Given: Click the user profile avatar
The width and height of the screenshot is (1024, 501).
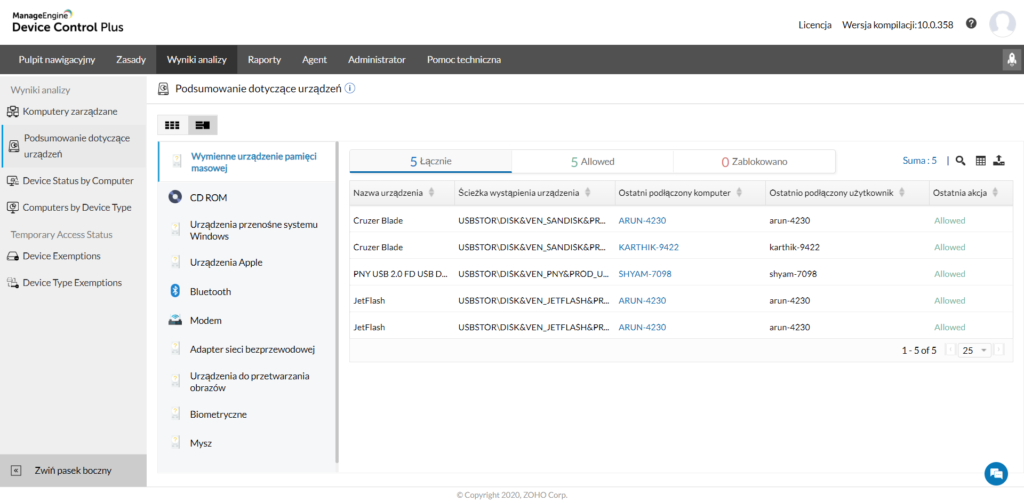Looking at the screenshot, I should click(1001, 24).
